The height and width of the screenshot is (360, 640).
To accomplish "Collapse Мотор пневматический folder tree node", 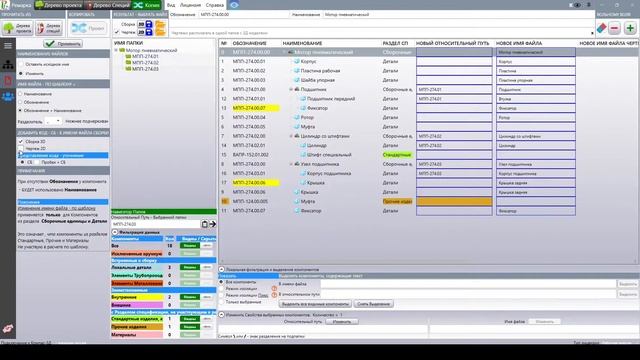I will (x=116, y=50).
